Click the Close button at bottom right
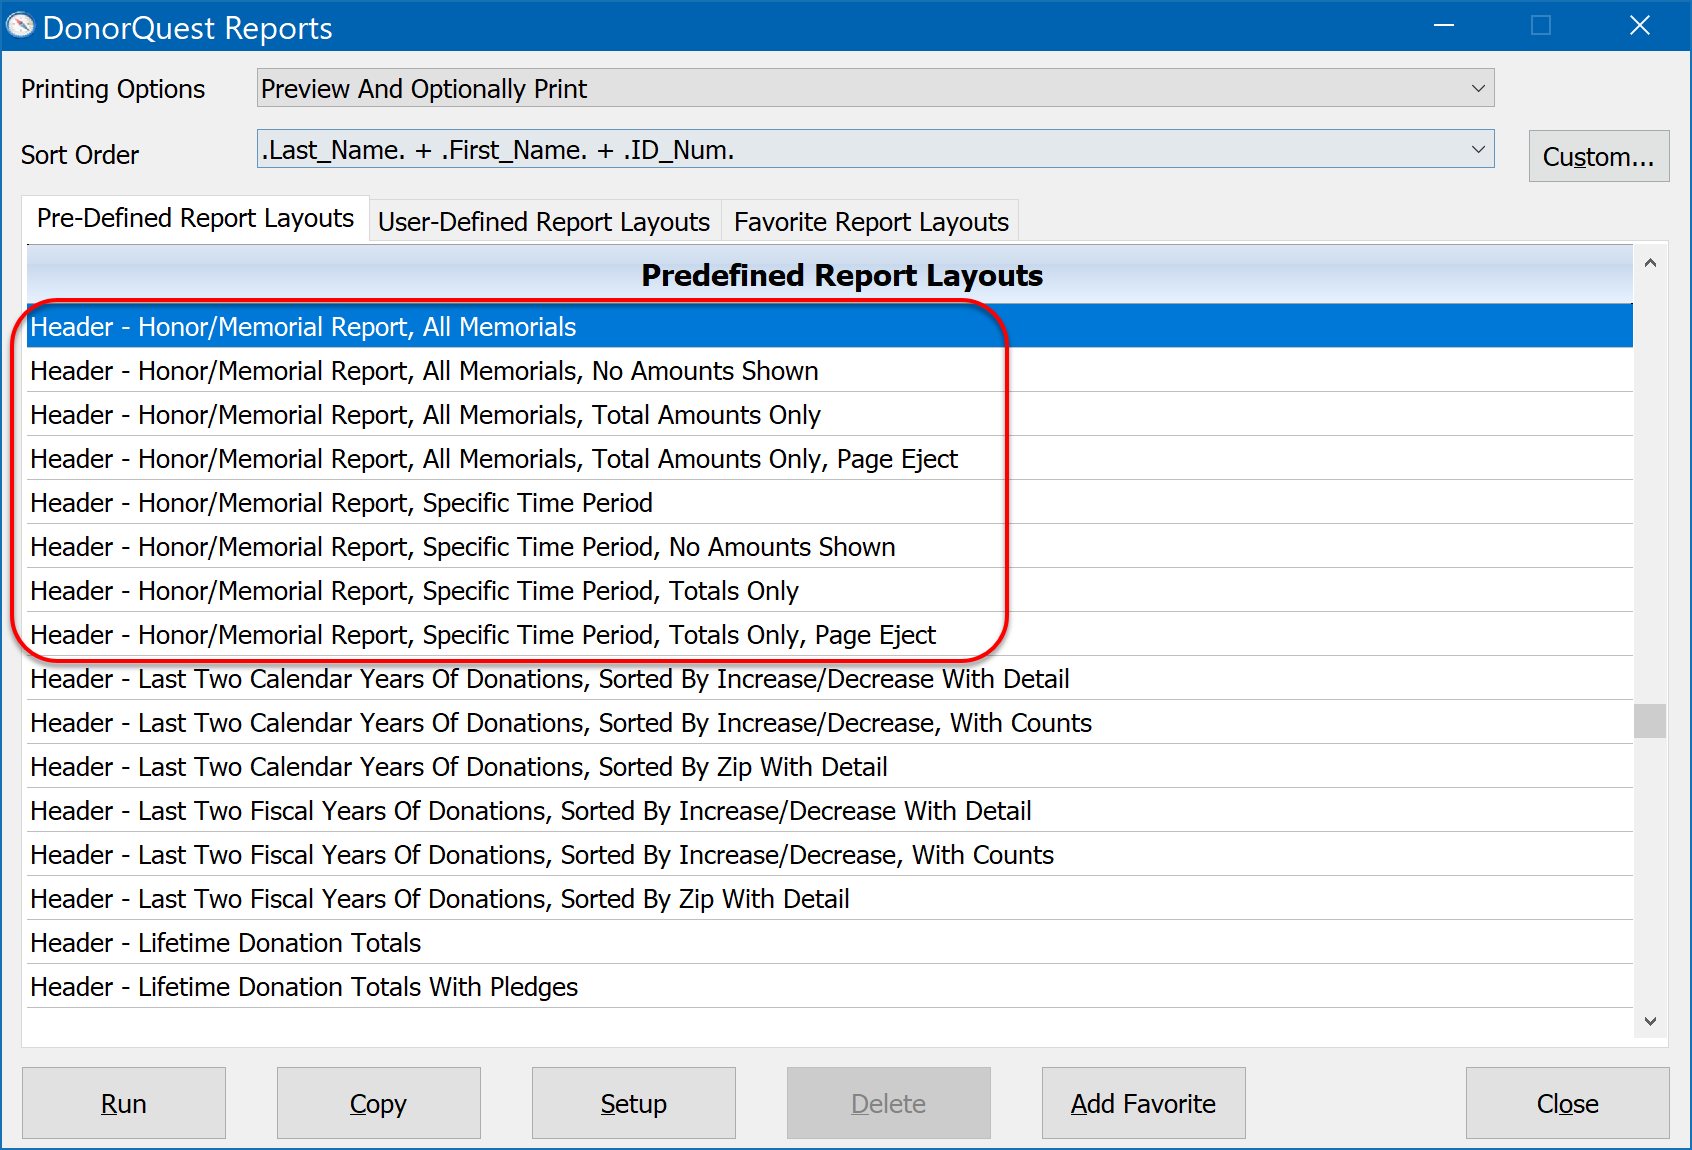 tap(1567, 1103)
